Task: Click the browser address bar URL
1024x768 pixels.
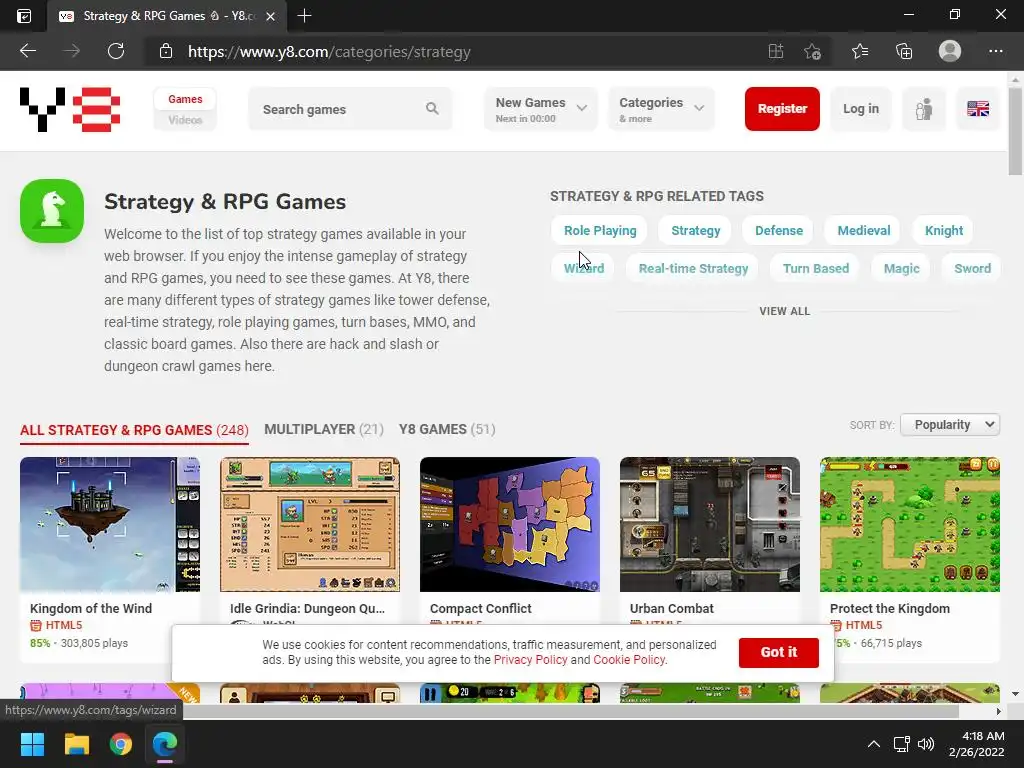Action: pos(329,52)
